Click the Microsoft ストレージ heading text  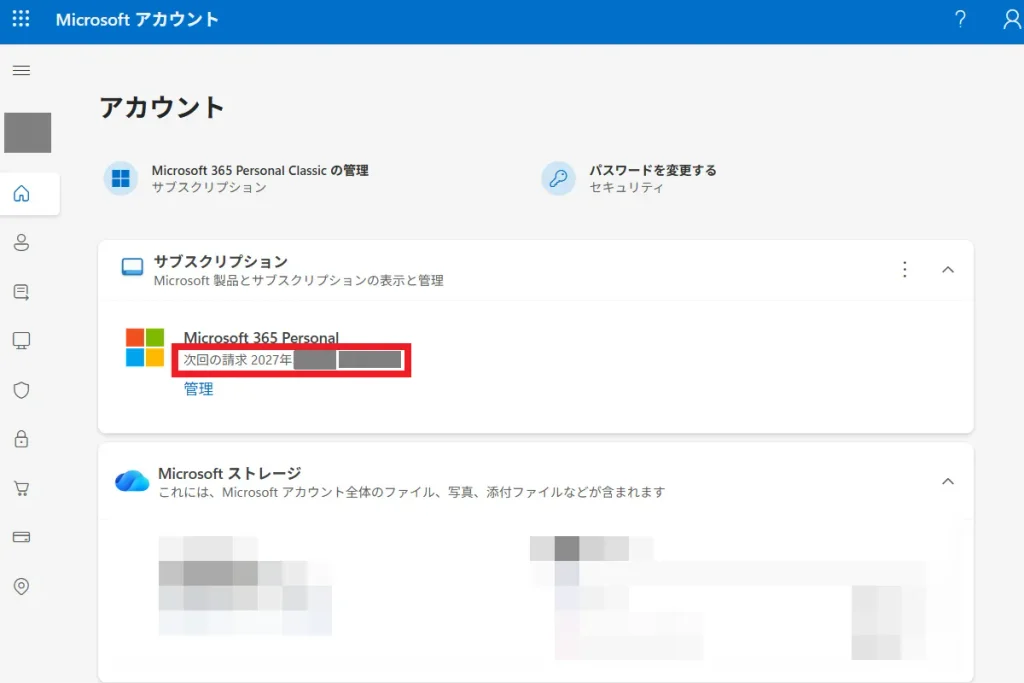[230, 473]
